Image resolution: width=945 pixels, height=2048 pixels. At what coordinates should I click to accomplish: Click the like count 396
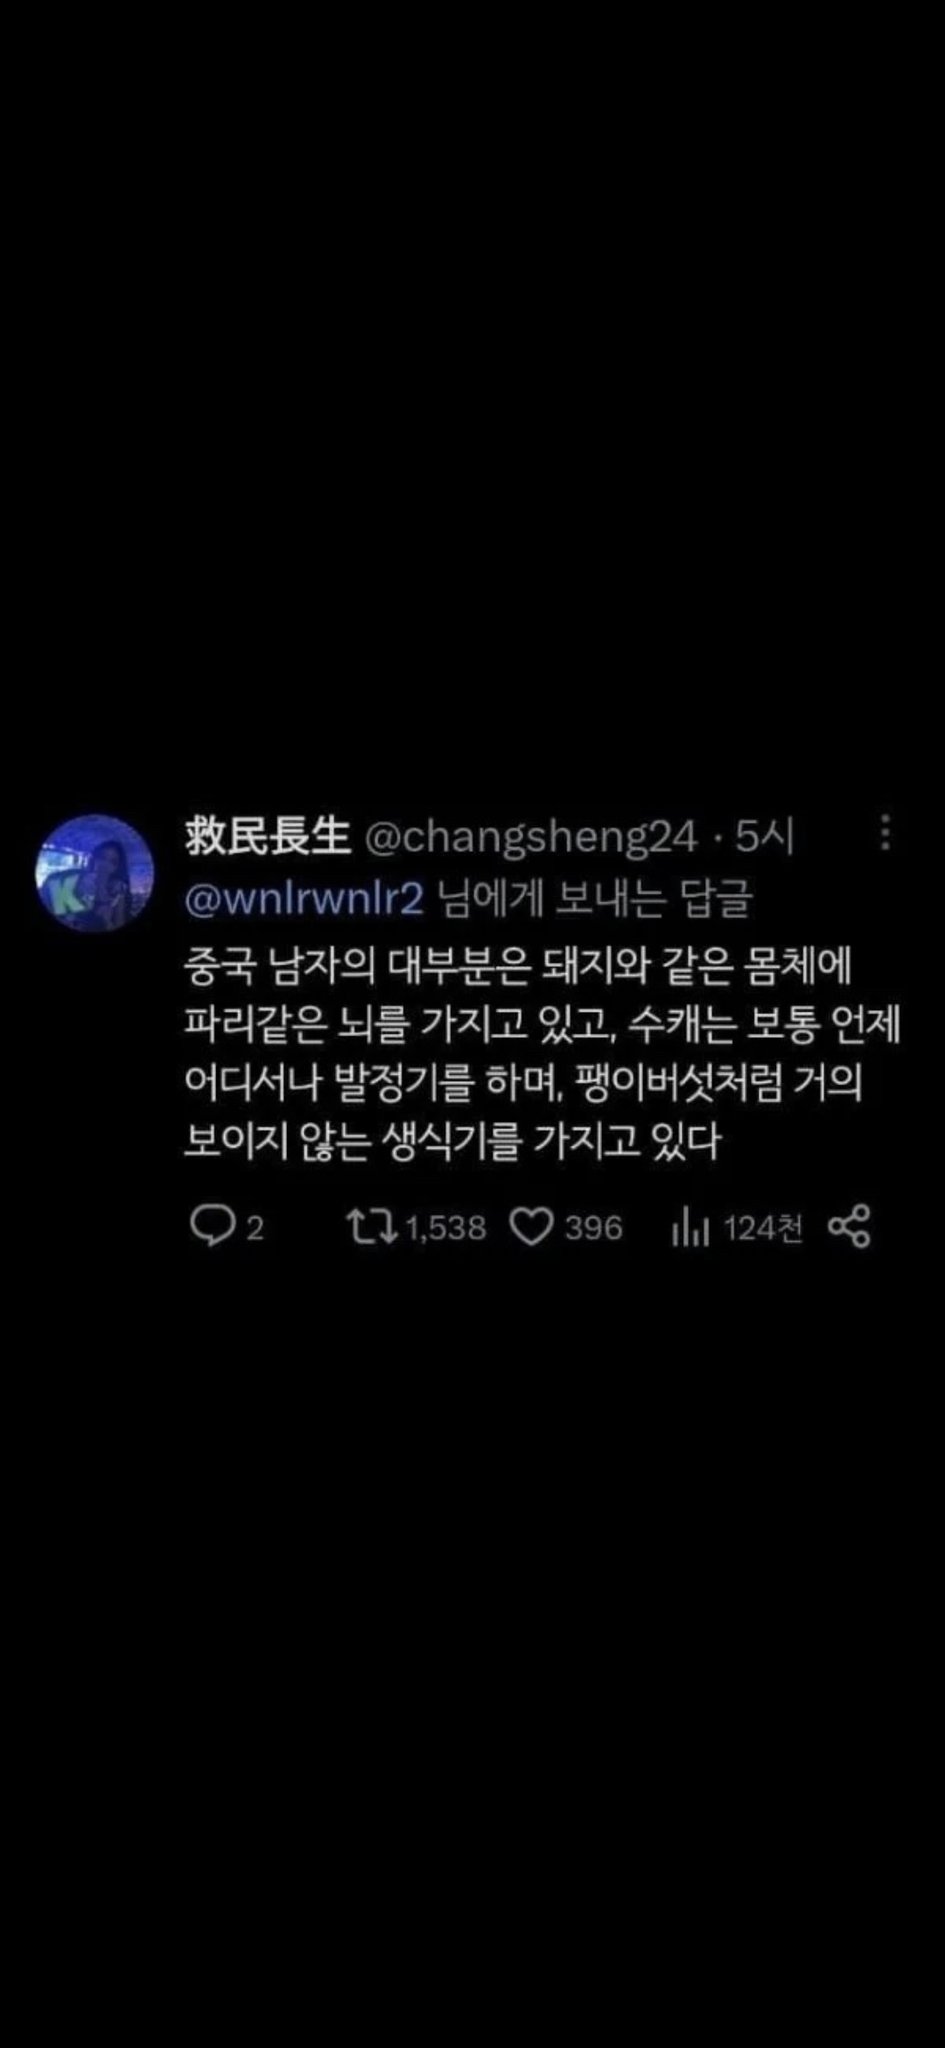click(x=593, y=1228)
